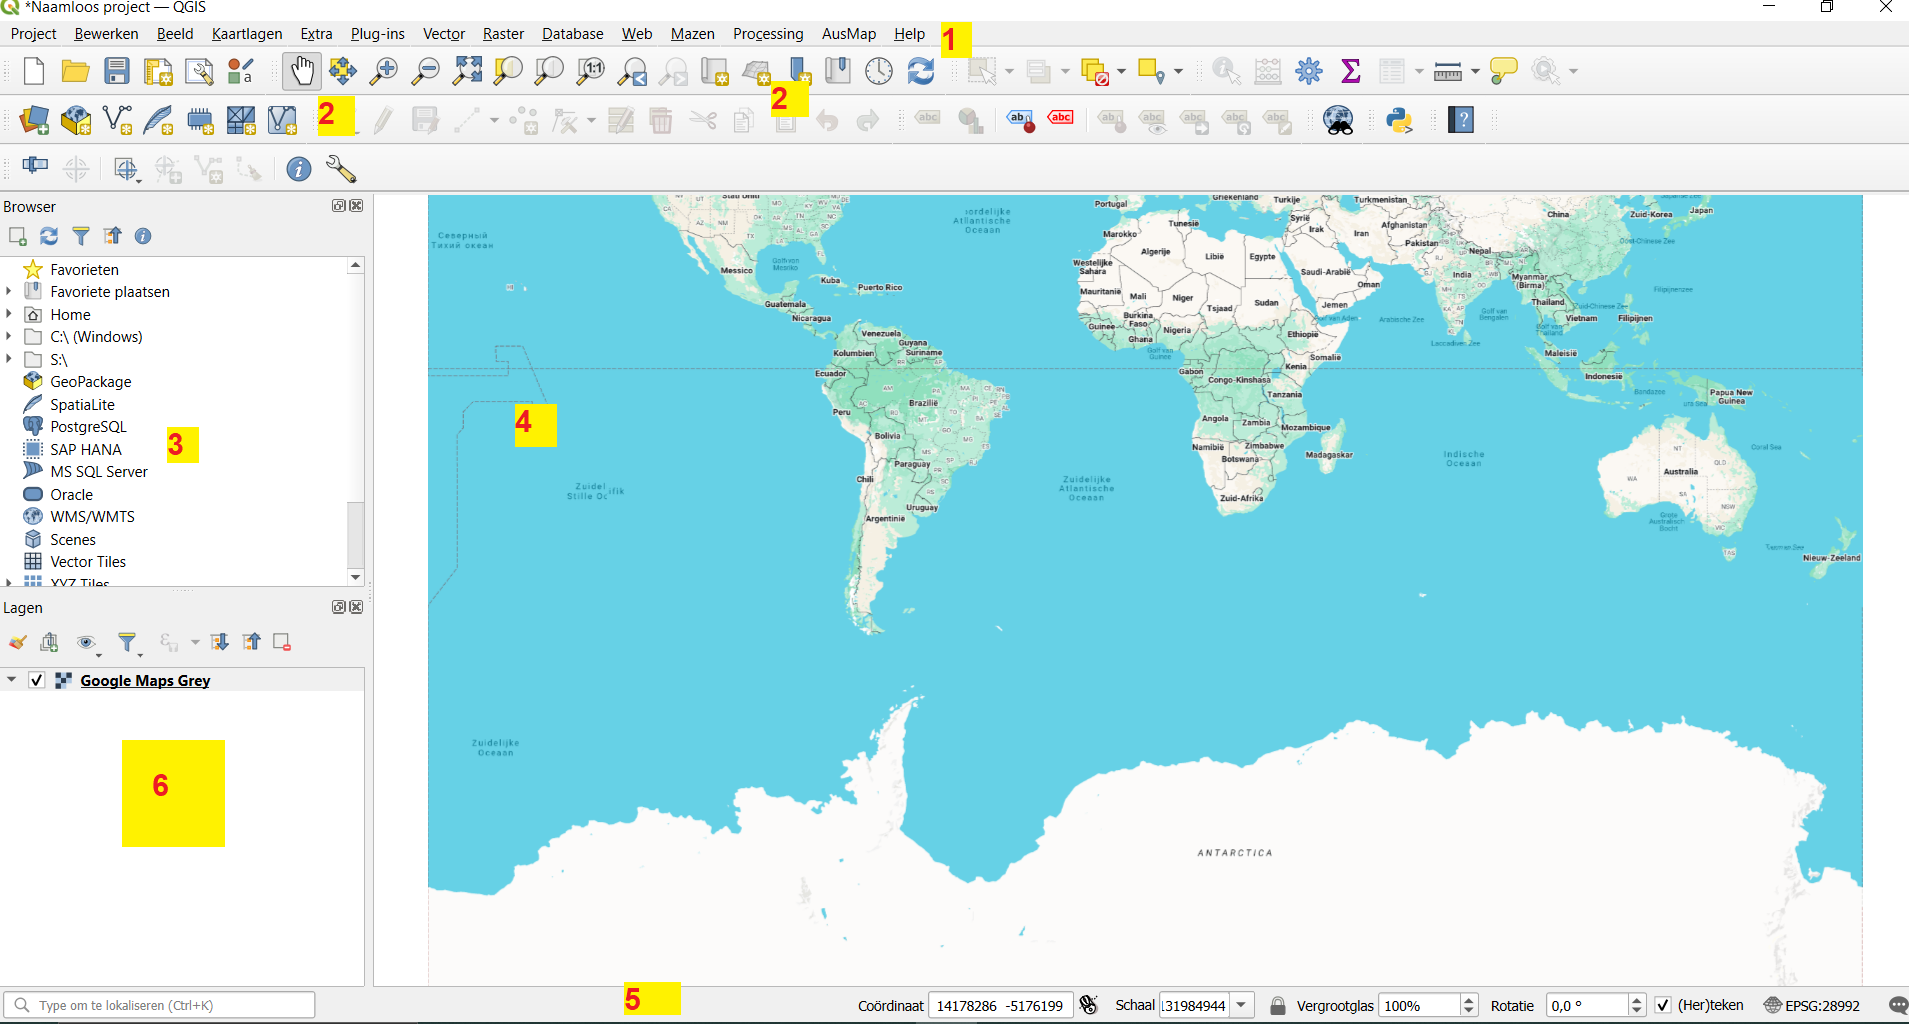Click the EPSG:28992 projection button

point(1812,1006)
